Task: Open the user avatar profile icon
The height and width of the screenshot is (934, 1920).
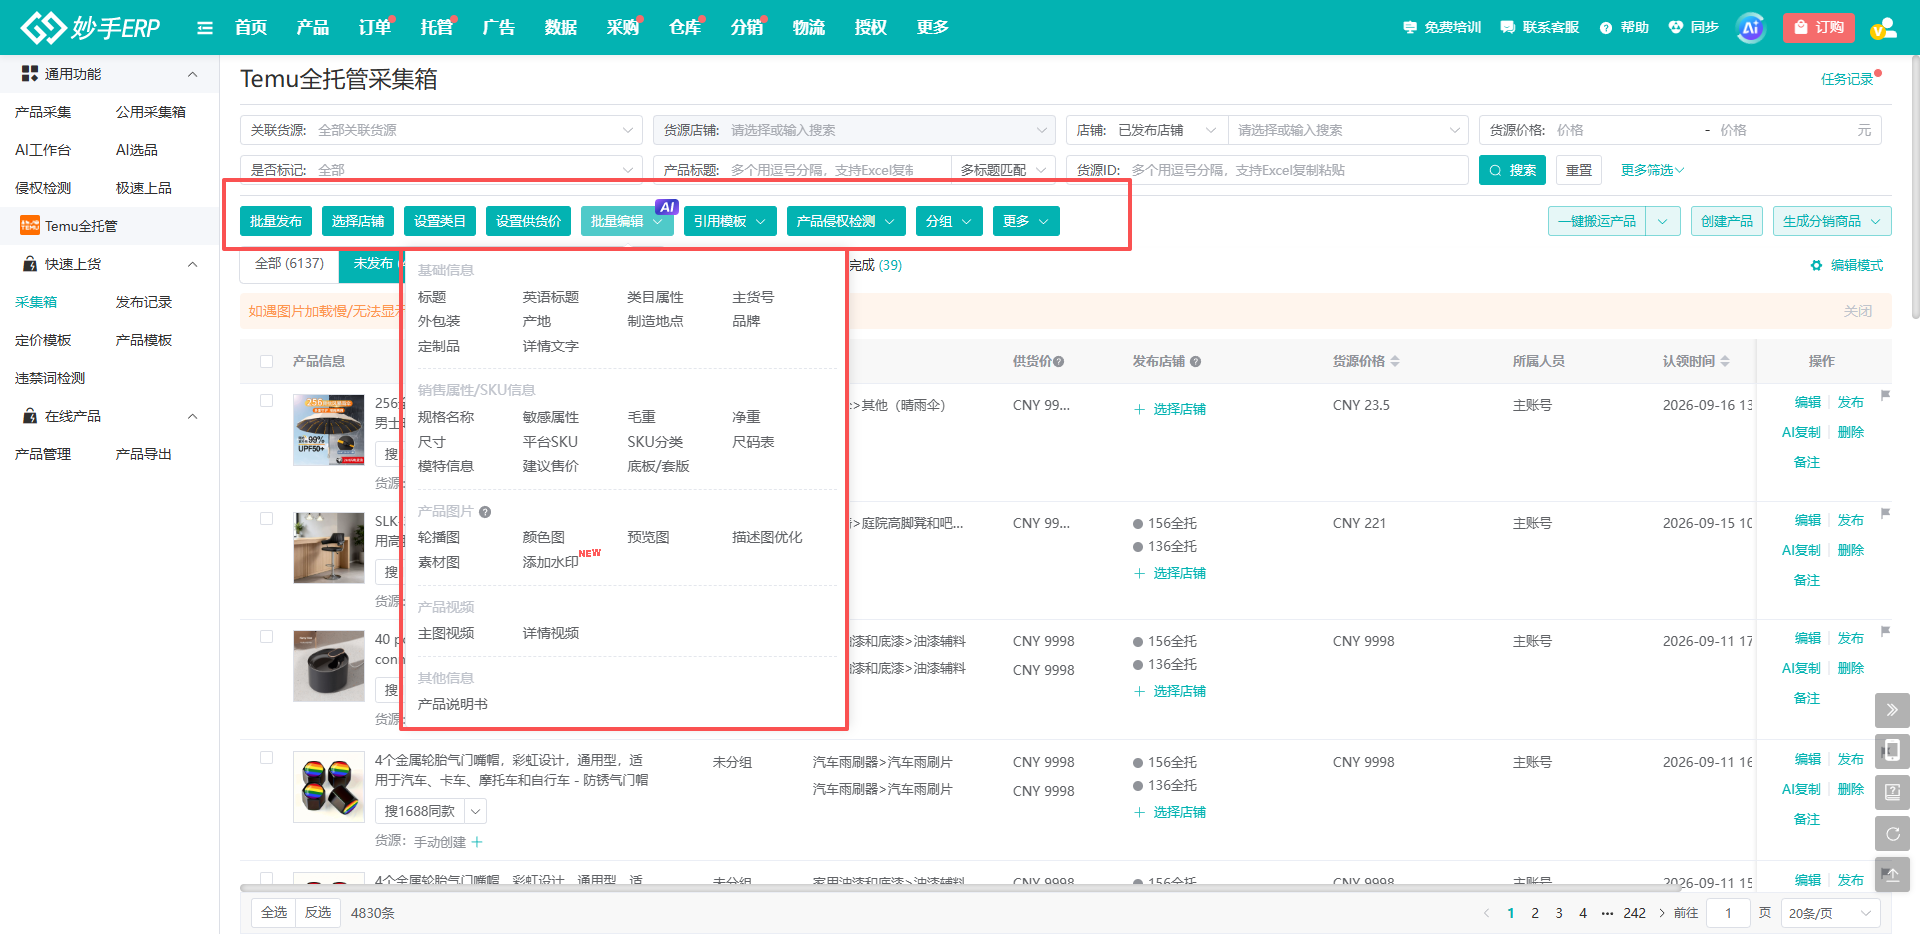Action: click(x=1884, y=28)
